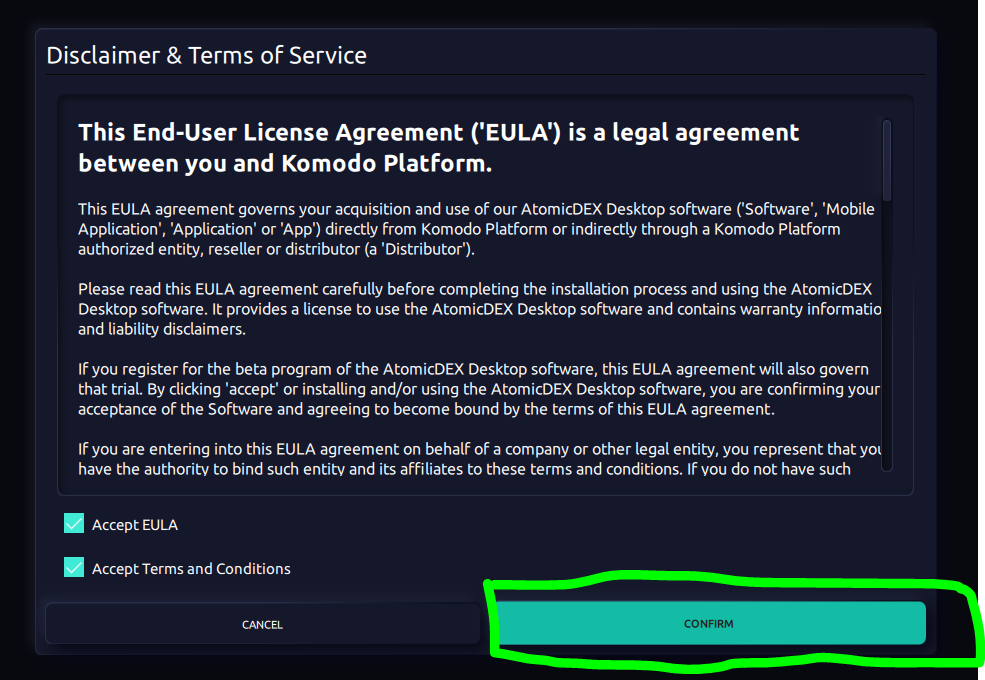Viewport: 985px width, 680px height.
Task: Dismiss the dialog with the CANCEL button
Action: pos(263,624)
